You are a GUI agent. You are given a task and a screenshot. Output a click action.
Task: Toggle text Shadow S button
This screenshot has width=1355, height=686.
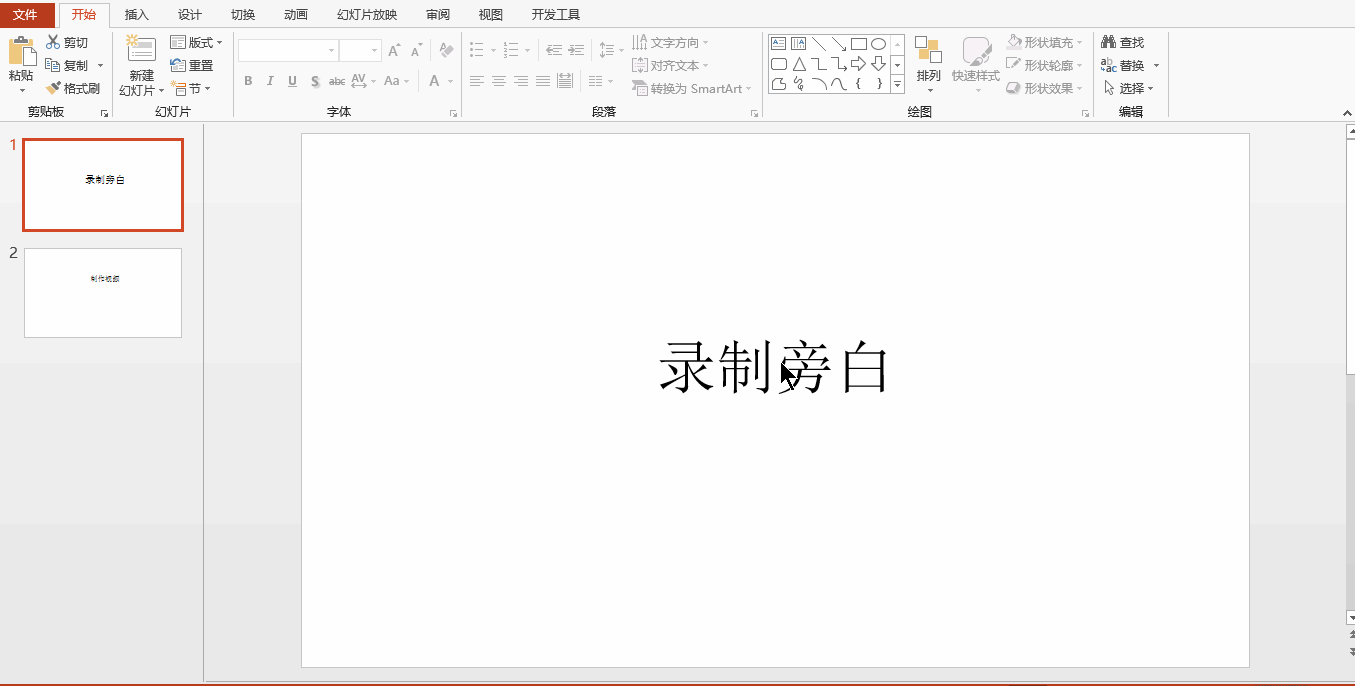click(x=315, y=81)
